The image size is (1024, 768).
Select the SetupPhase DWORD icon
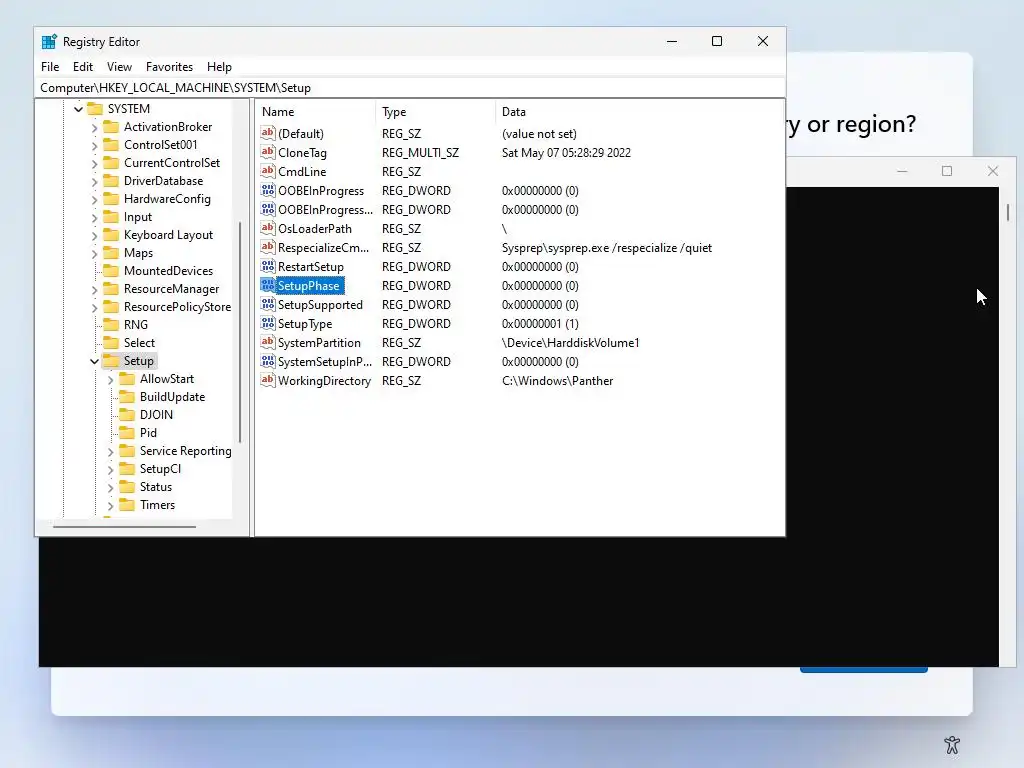[x=268, y=285]
